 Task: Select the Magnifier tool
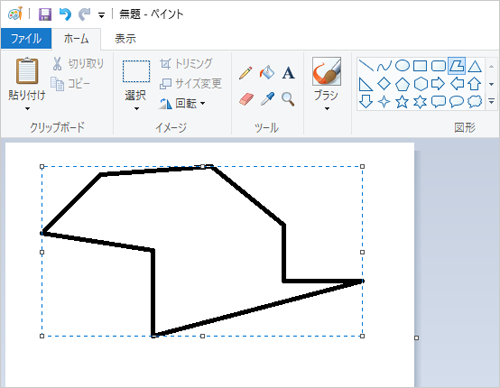point(288,99)
